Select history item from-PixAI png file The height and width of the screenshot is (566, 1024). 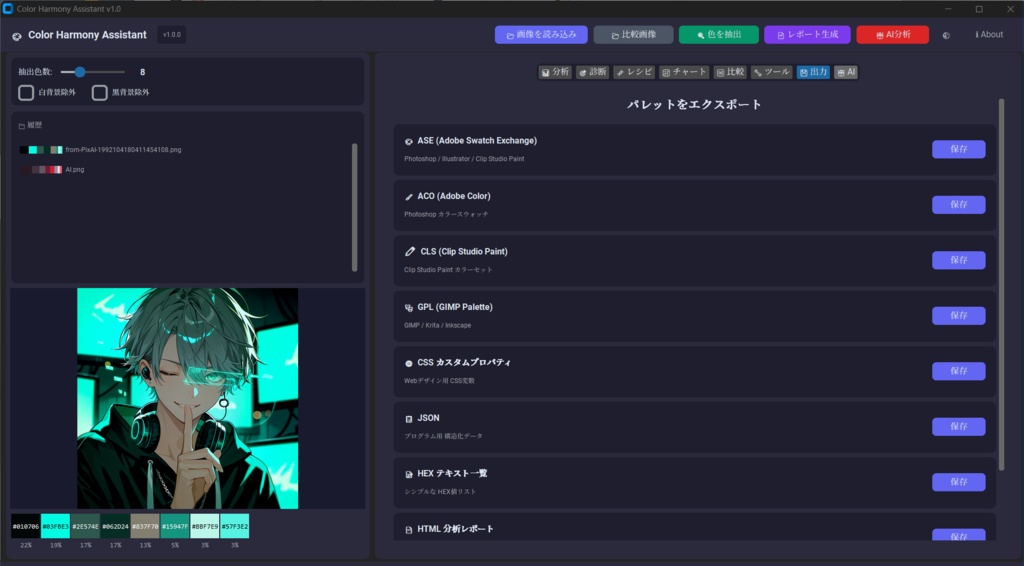pyautogui.click(x=101, y=149)
